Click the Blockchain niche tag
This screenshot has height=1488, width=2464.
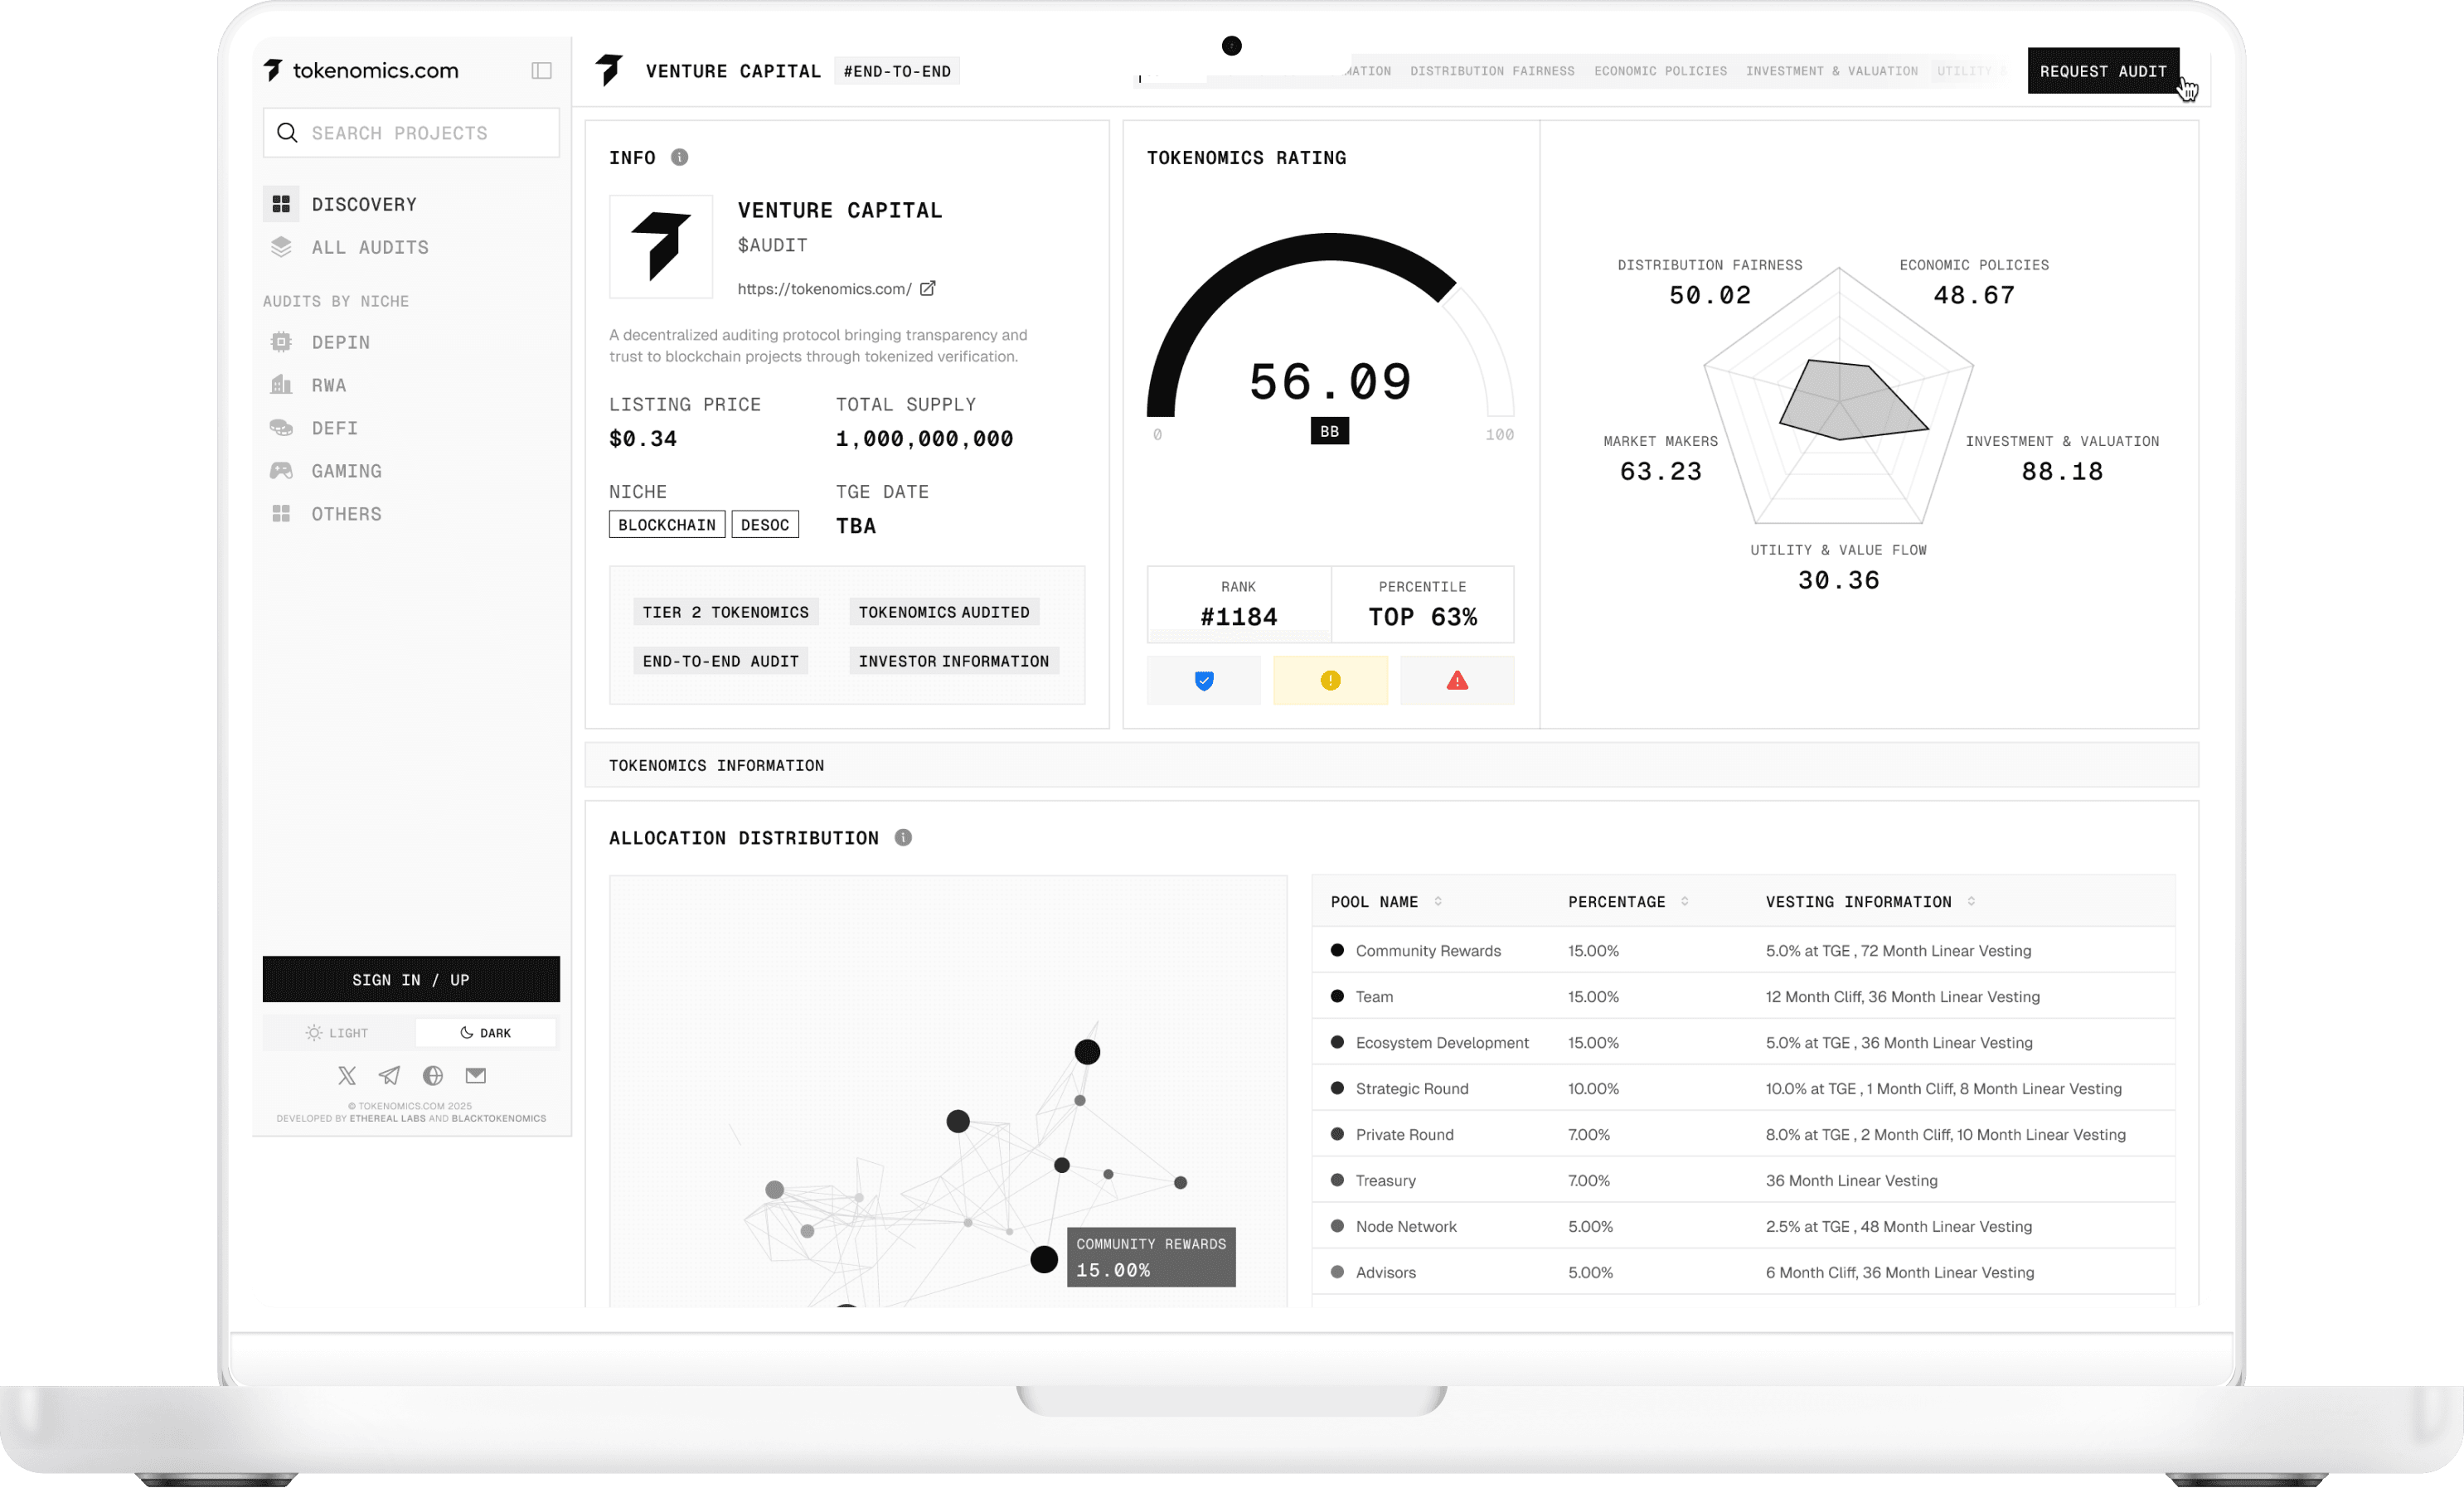(667, 525)
